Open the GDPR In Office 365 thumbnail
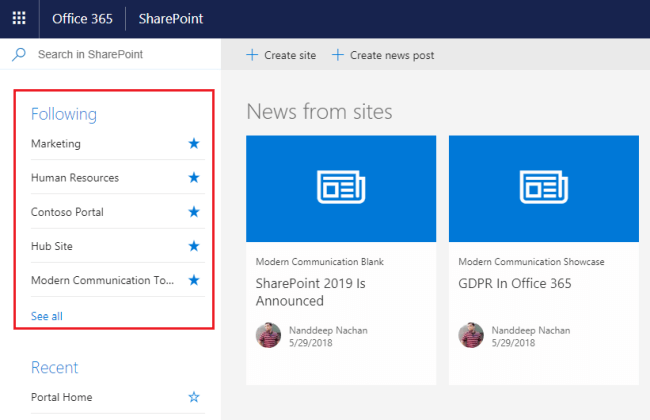This screenshot has width=650, height=420. (x=543, y=188)
